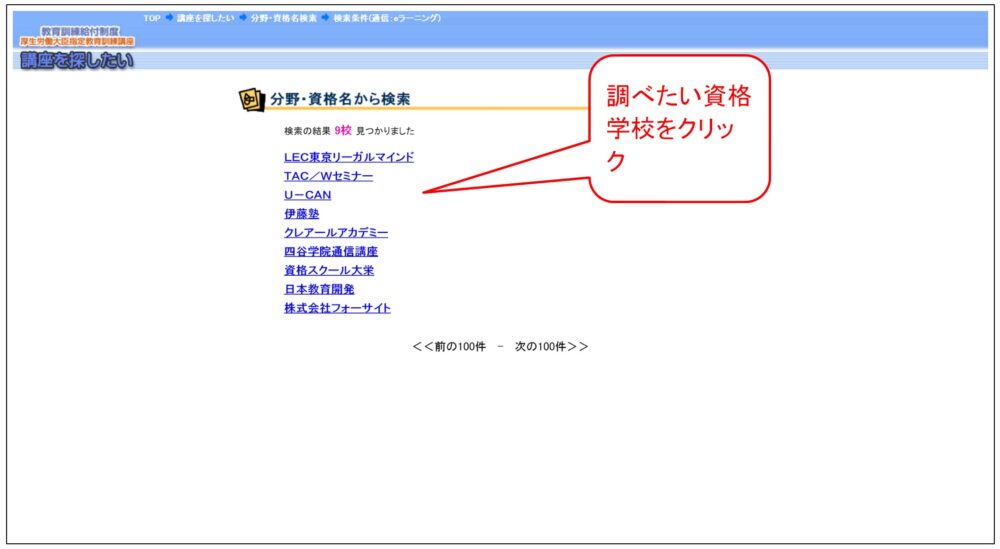This screenshot has height=549, width=1000.
Task: Open the 伊藤塾 link
Action: pyautogui.click(x=302, y=214)
